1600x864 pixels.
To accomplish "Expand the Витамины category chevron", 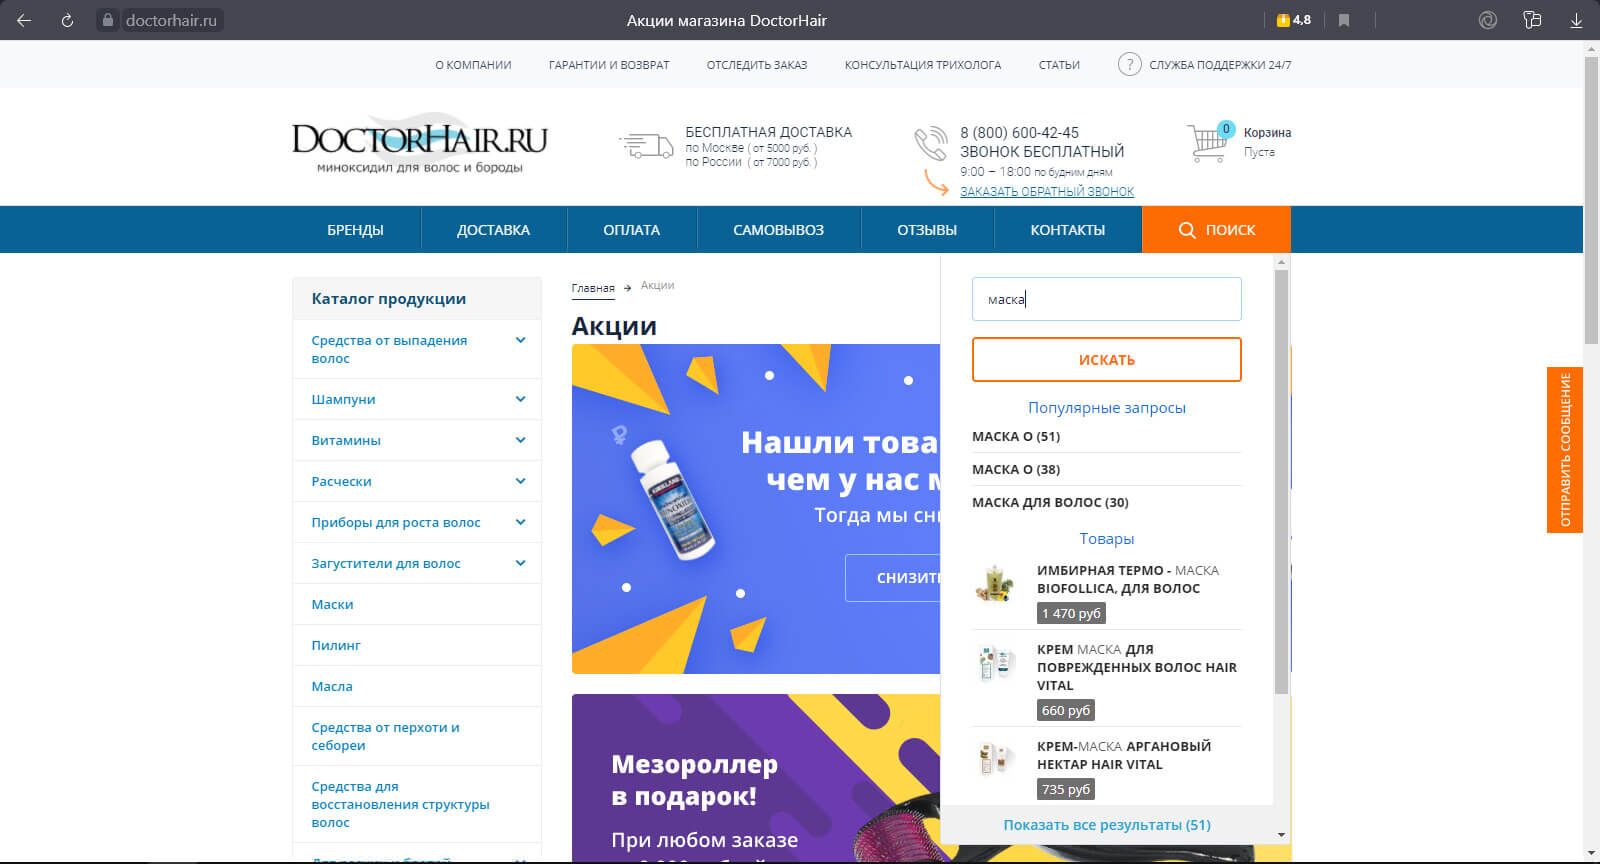I will (520, 440).
